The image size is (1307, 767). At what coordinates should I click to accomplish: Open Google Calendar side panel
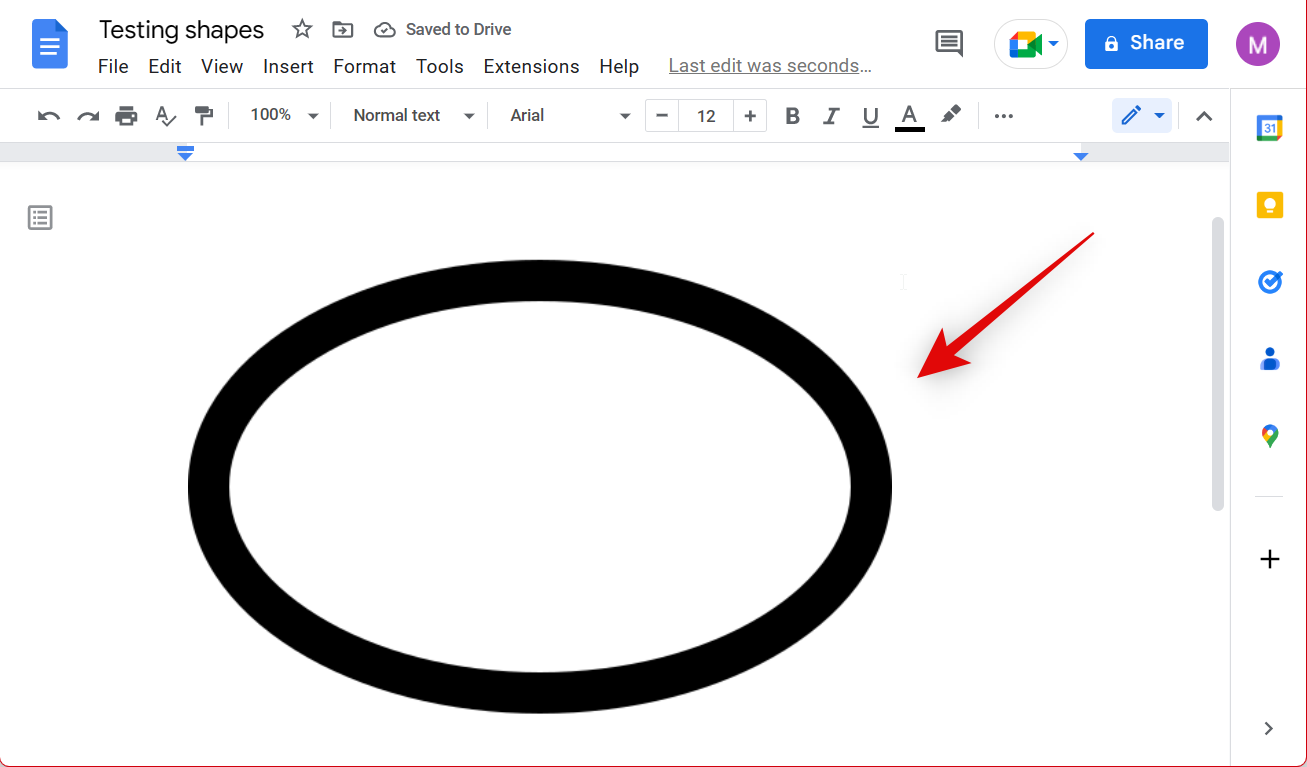pyautogui.click(x=1269, y=128)
